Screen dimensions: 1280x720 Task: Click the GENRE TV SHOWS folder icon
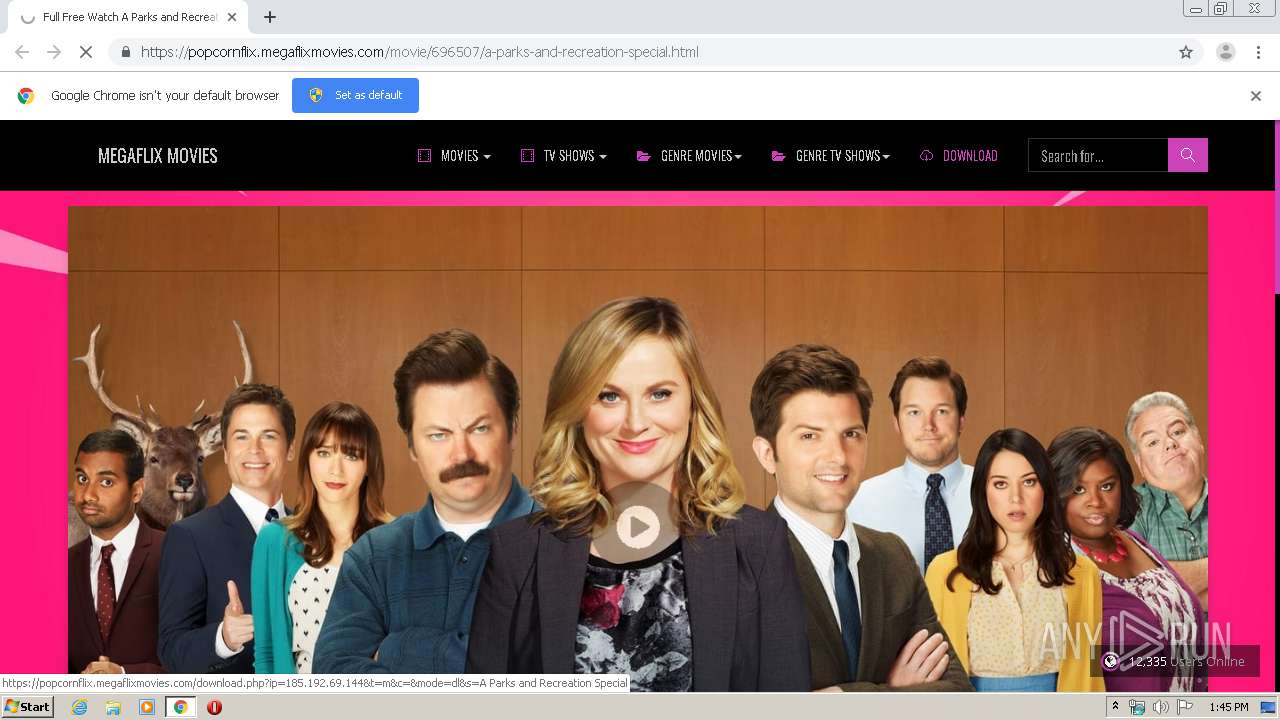pyautogui.click(x=778, y=156)
